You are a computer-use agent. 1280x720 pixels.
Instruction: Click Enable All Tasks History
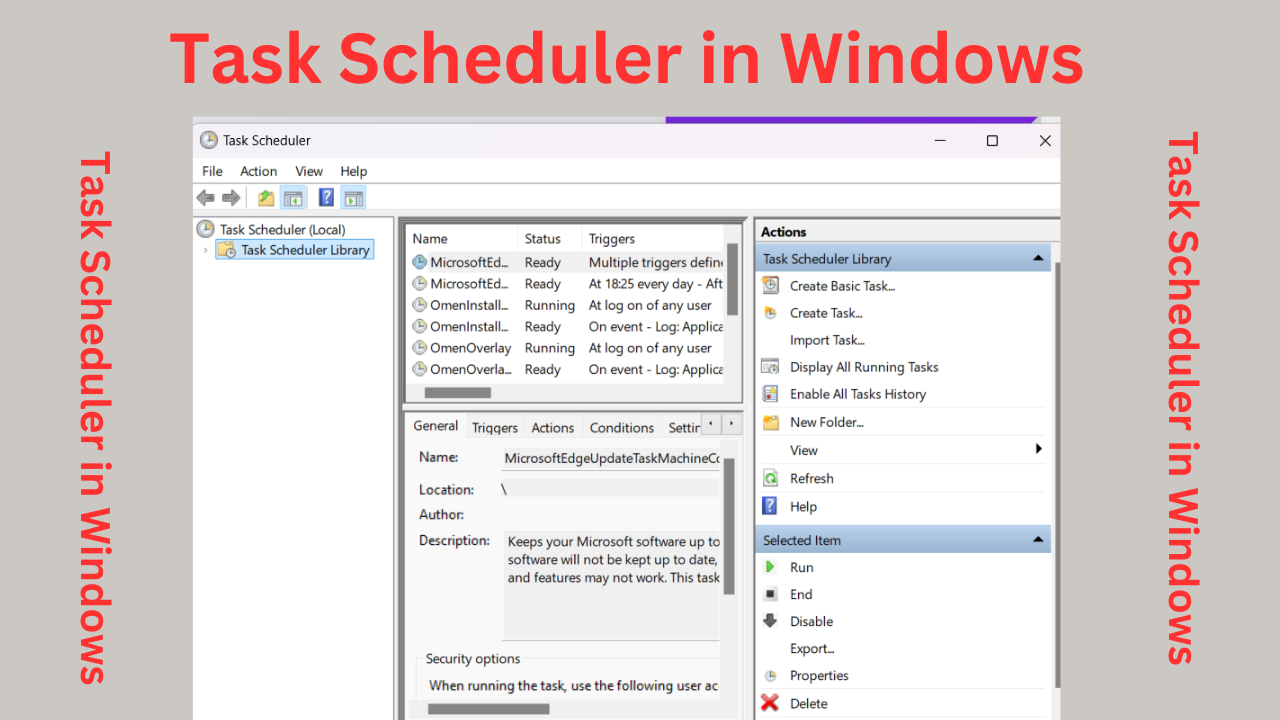point(857,394)
